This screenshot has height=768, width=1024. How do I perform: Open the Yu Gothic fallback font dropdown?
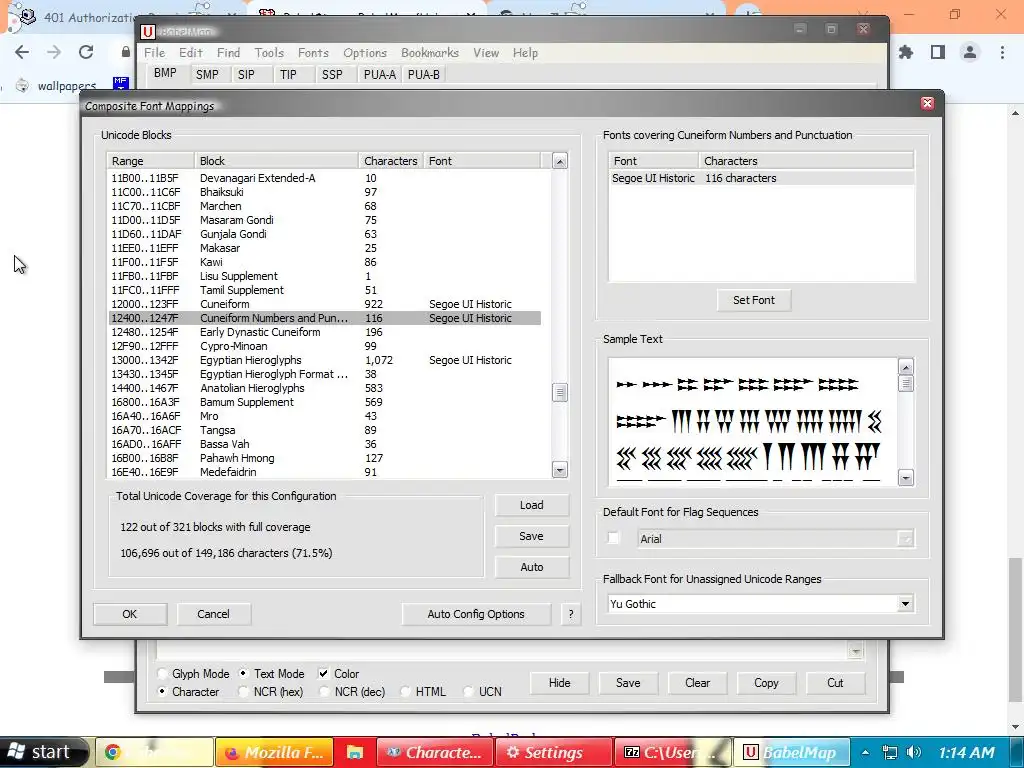coord(905,604)
